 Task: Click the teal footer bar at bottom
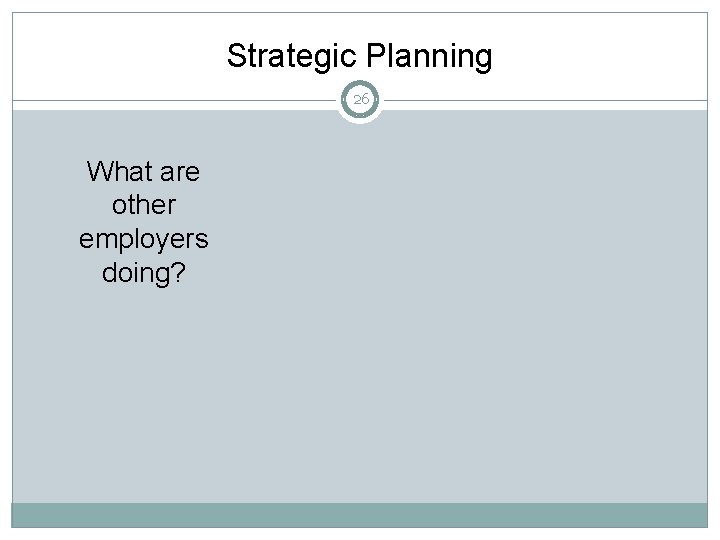click(x=360, y=515)
